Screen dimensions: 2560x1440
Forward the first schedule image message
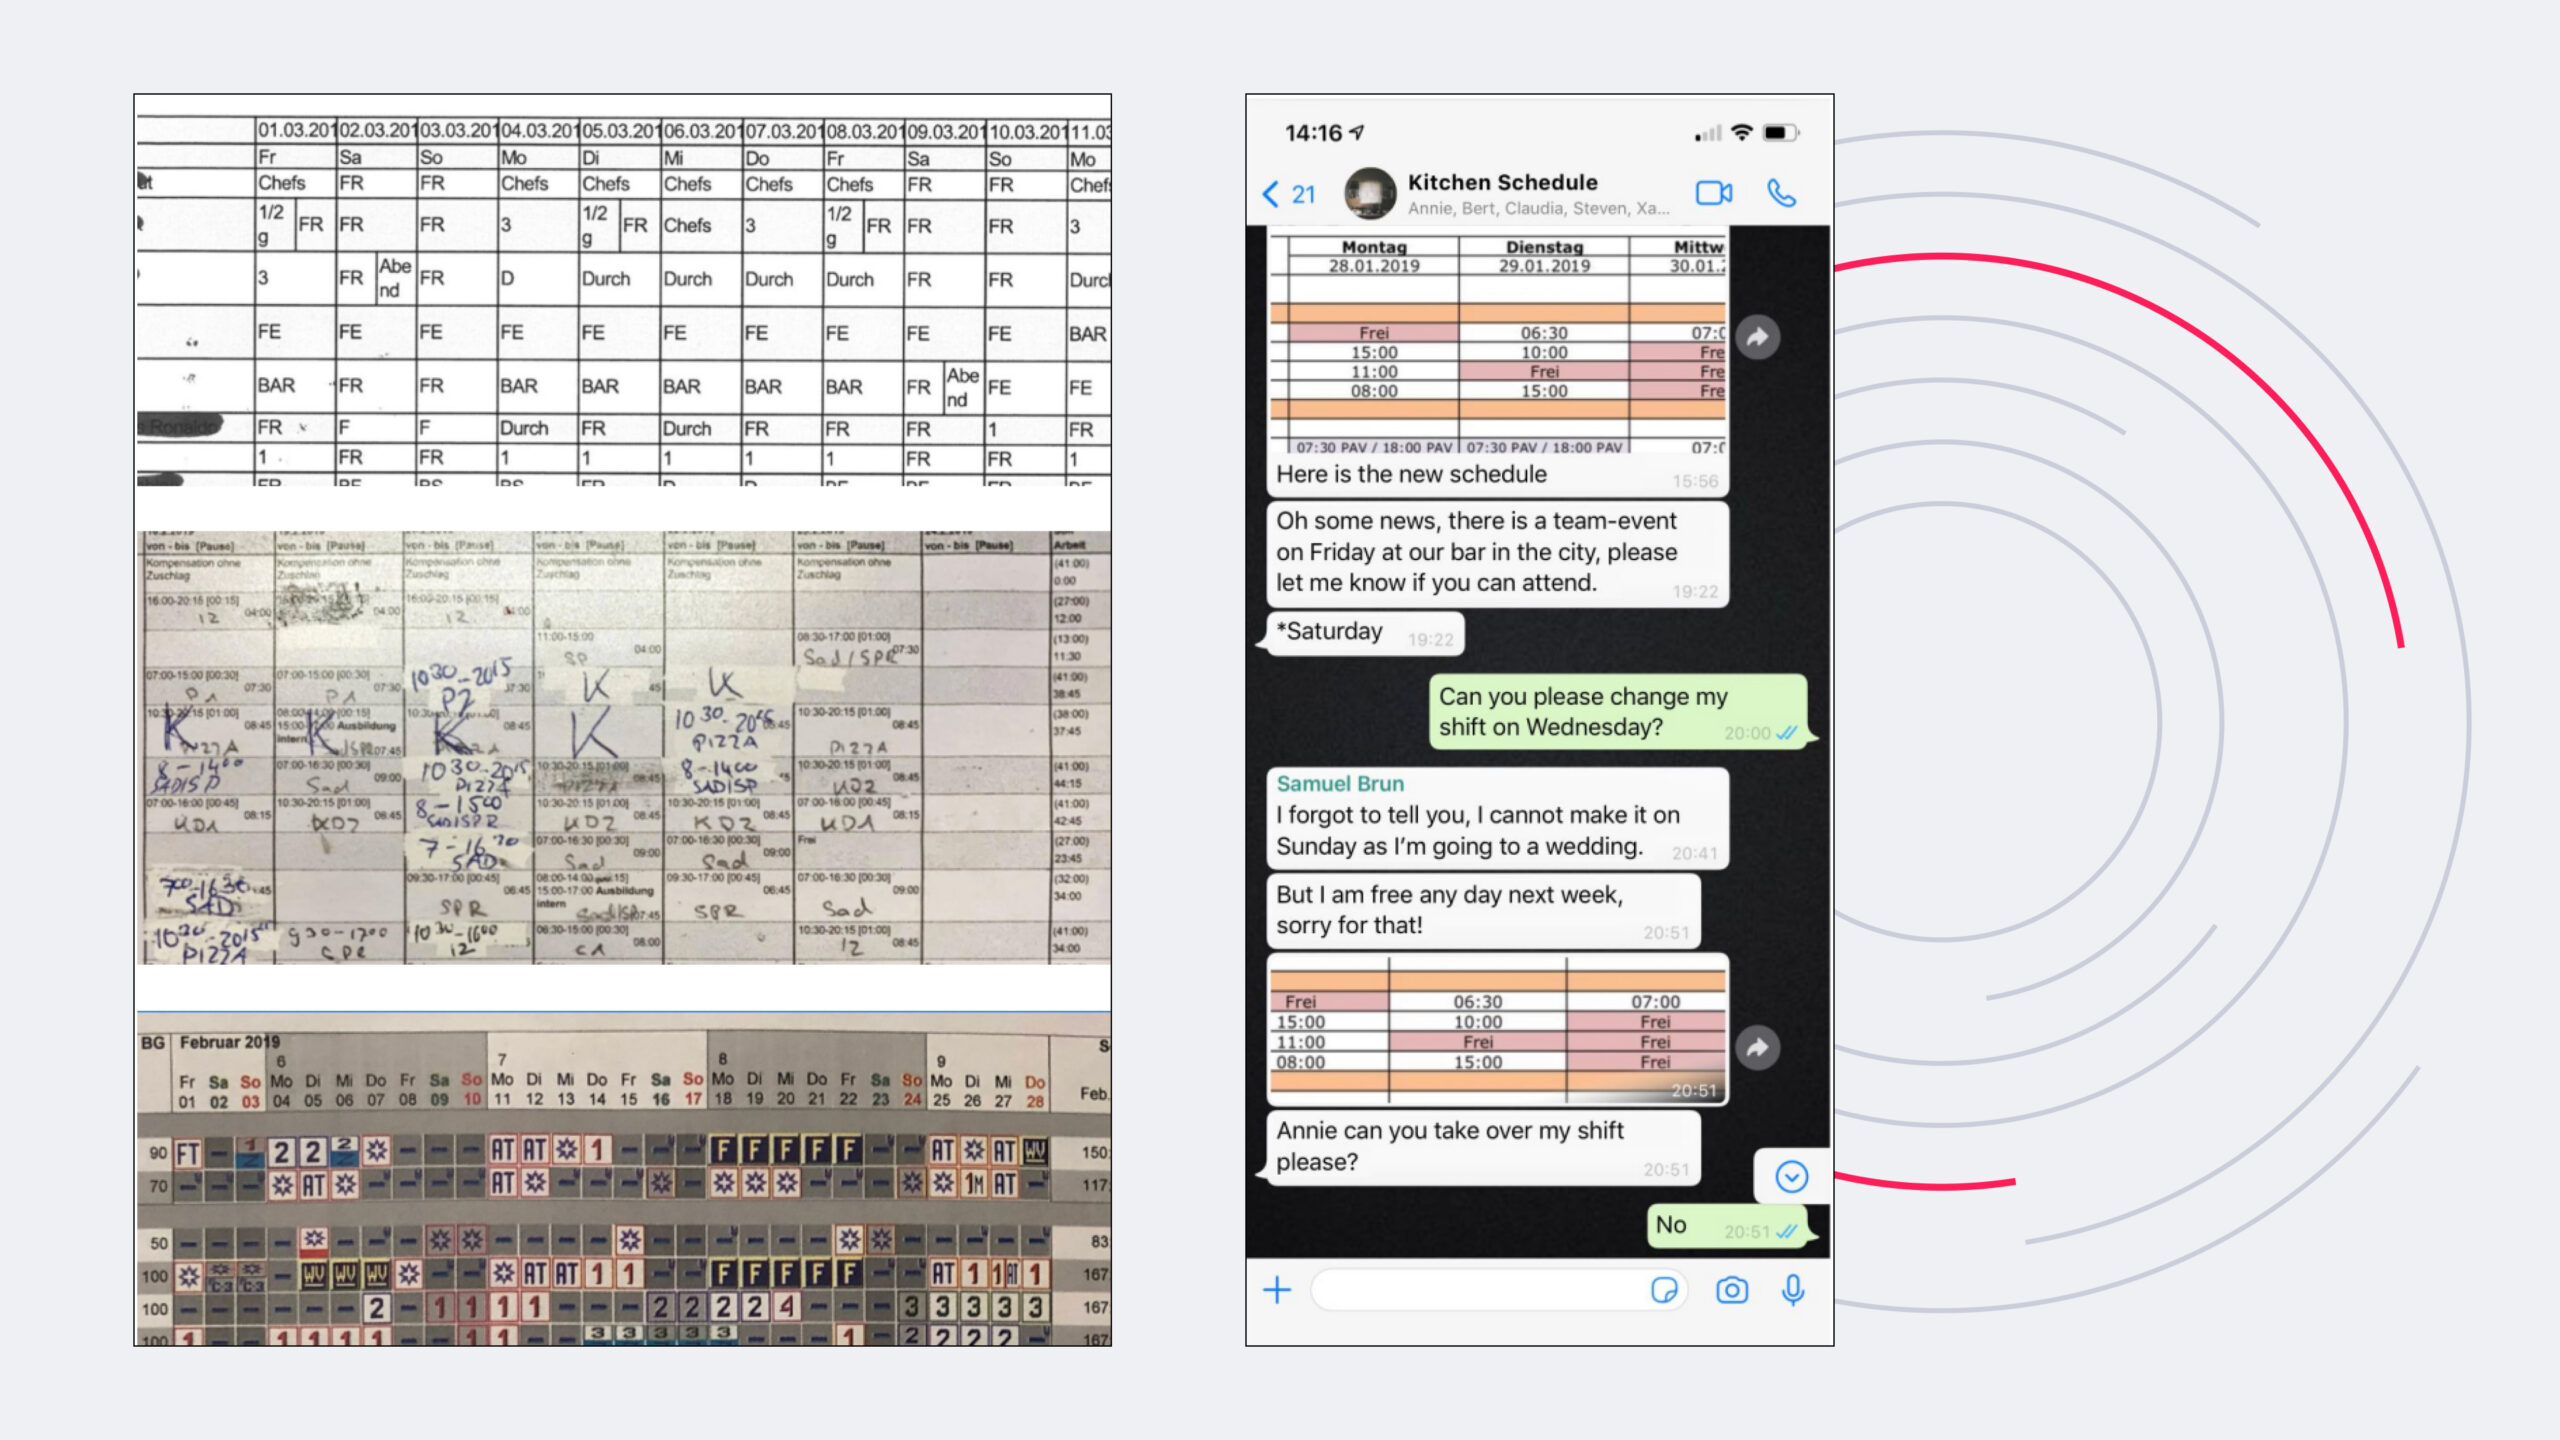(x=1757, y=338)
